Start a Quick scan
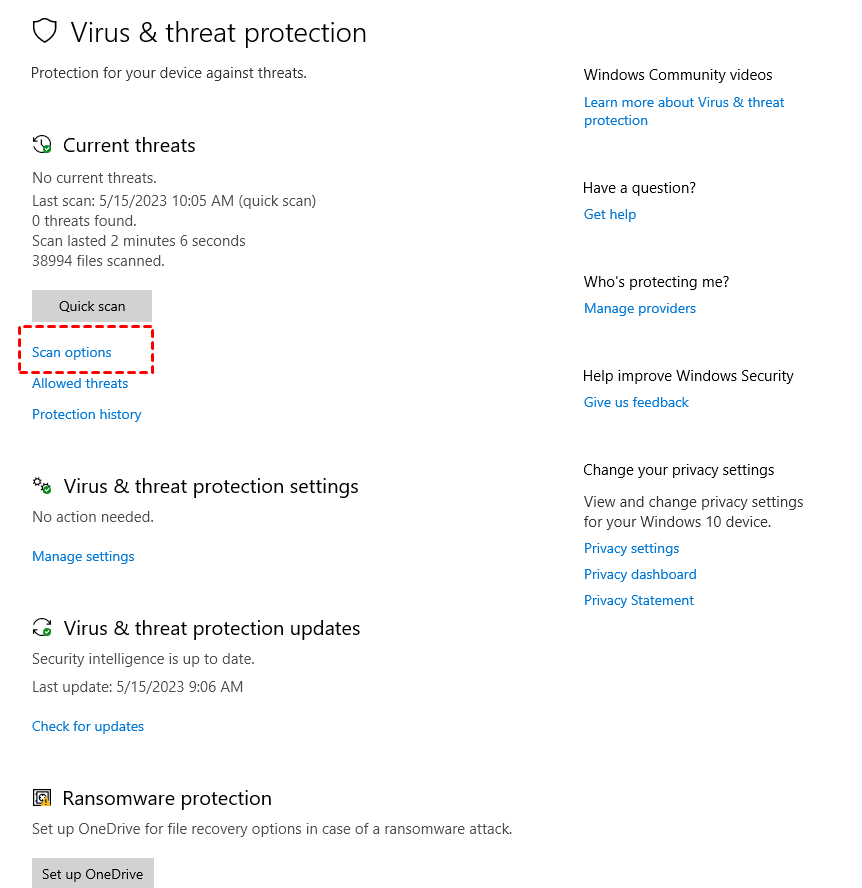 coord(92,306)
